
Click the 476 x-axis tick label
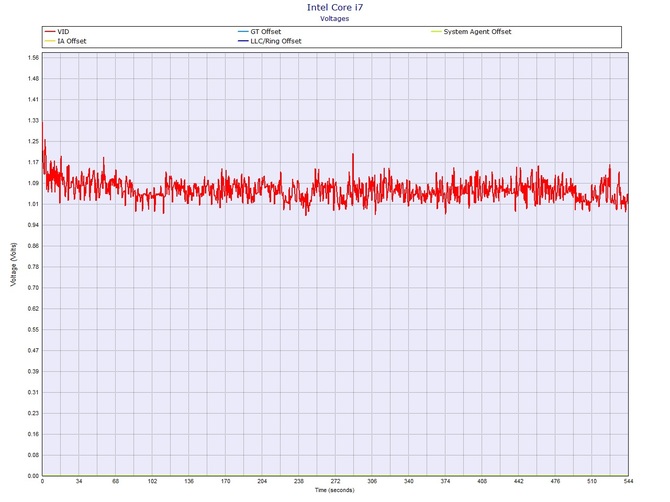coord(555,481)
